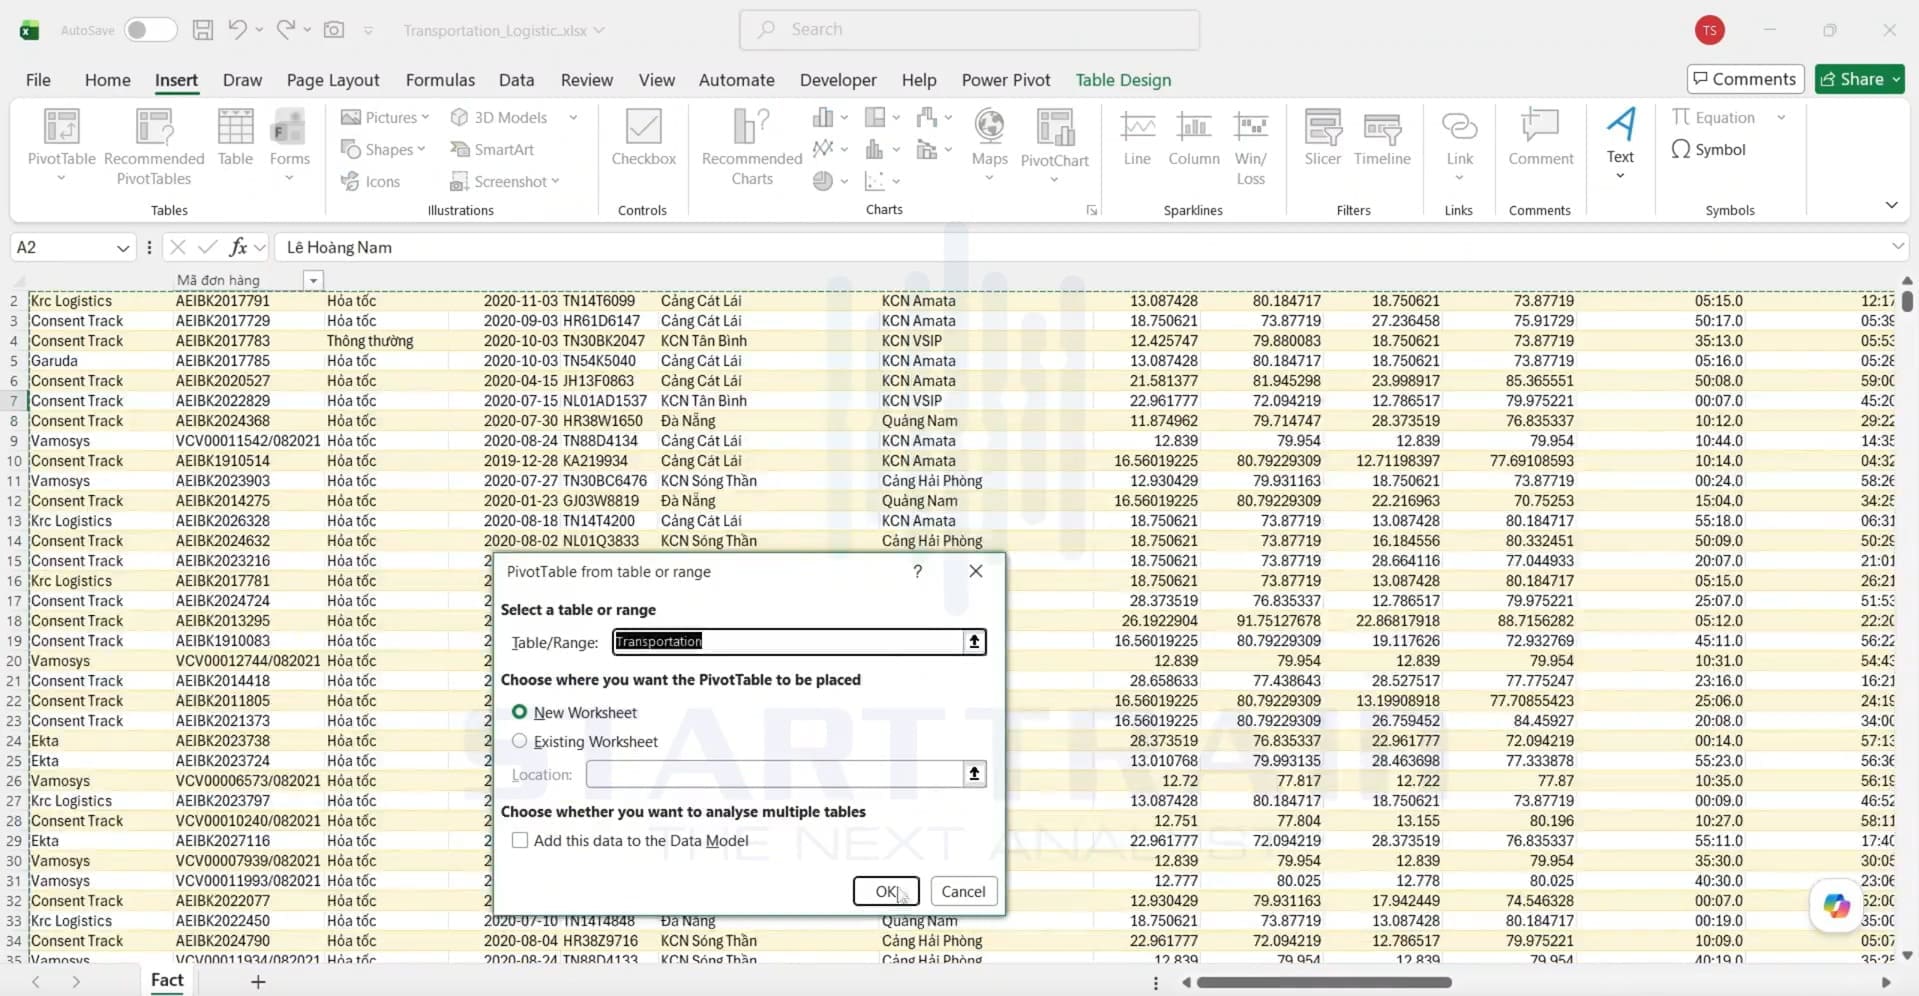Screen dimensions: 1919x996
Task: Insert a Column sparkline
Action: tap(1194, 138)
